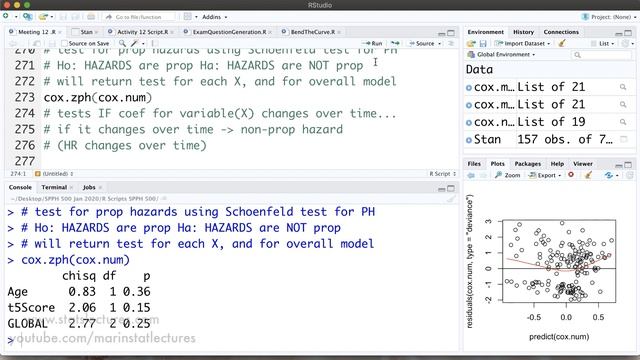This screenshot has height=360, width=640.
Task: Open the Packages tab
Action: tap(527, 164)
